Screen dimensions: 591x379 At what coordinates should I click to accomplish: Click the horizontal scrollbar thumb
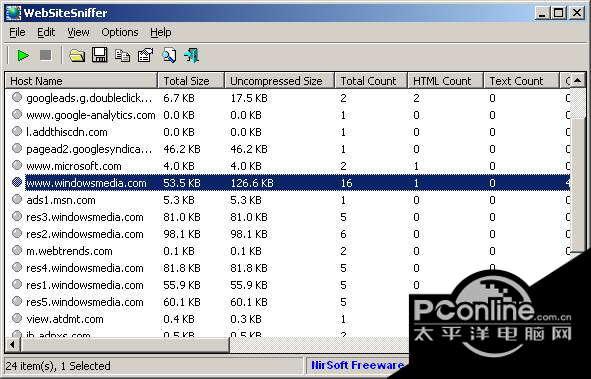125,344
